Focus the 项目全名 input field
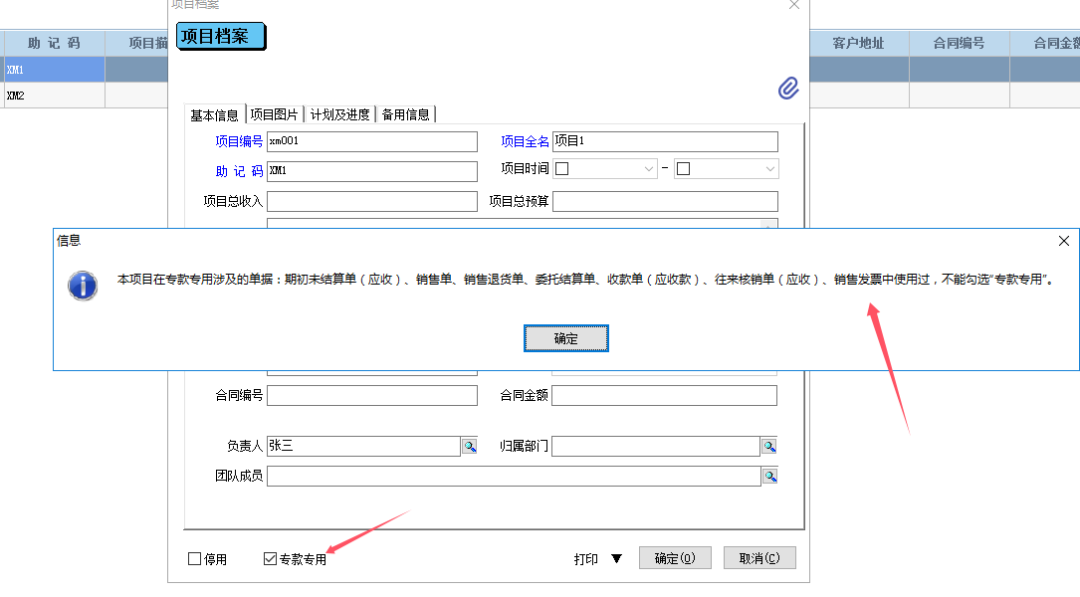Screen dimensions: 1080x597 tap(665, 141)
